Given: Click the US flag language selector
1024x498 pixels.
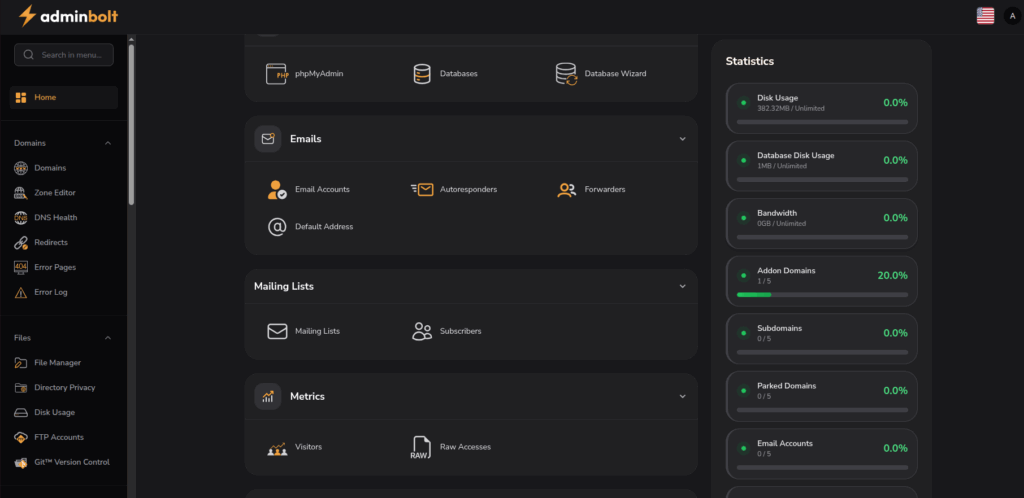Looking at the screenshot, I should click(x=985, y=15).
